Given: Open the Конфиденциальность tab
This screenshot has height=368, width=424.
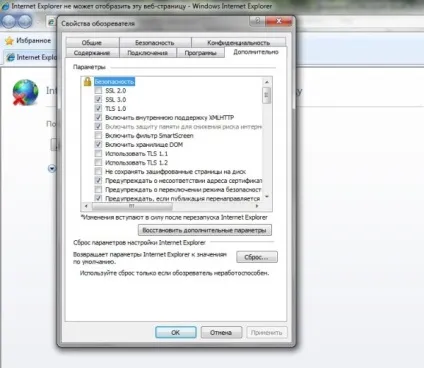Looking at the screenshot, I should (x=238, y=43).
